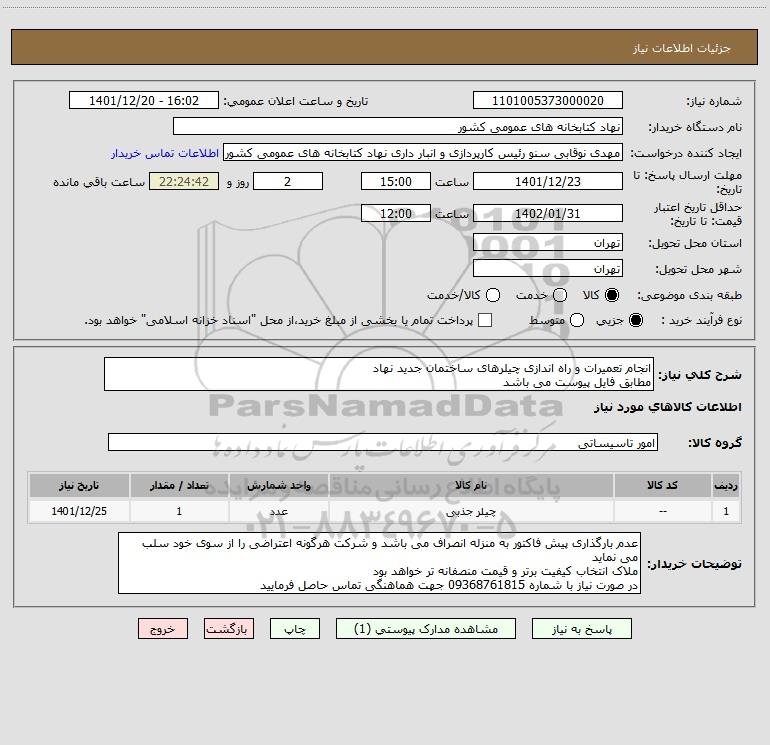The image size is (770, 745).
Task: Select the کالا/خدمت radio button
Action: (493, 295)
